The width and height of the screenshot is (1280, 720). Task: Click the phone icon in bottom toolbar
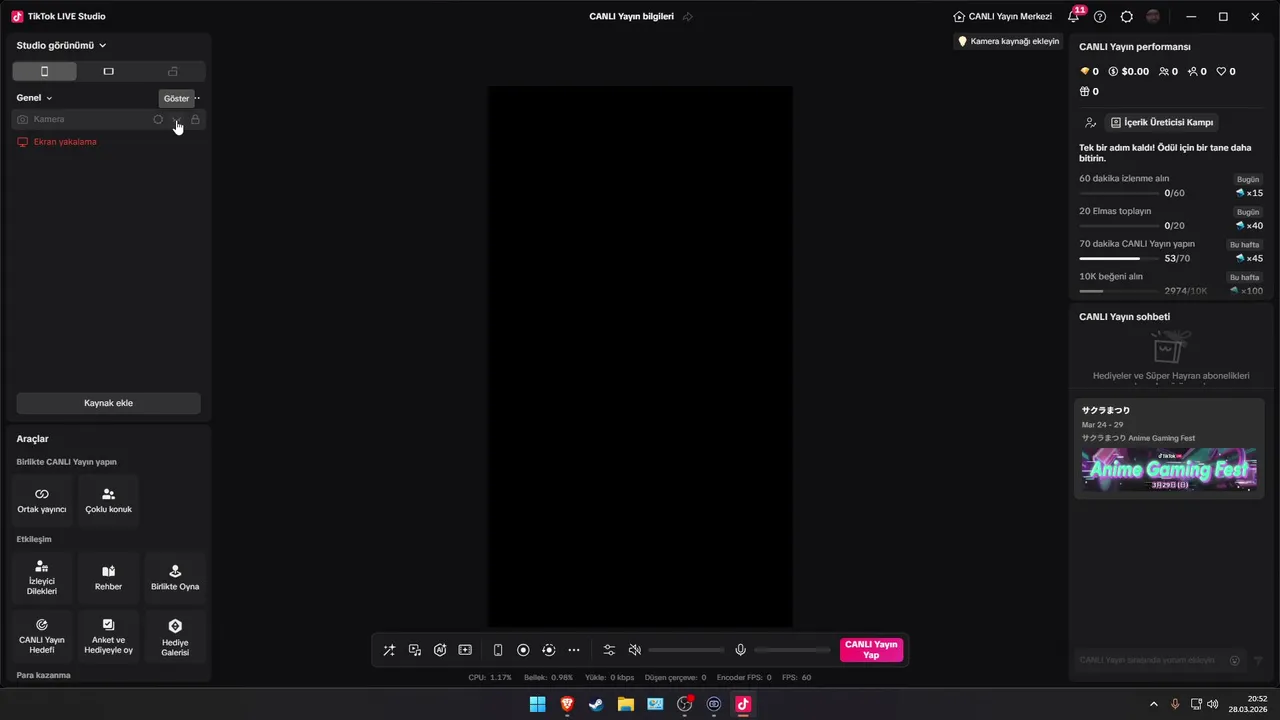pos(498,650)
